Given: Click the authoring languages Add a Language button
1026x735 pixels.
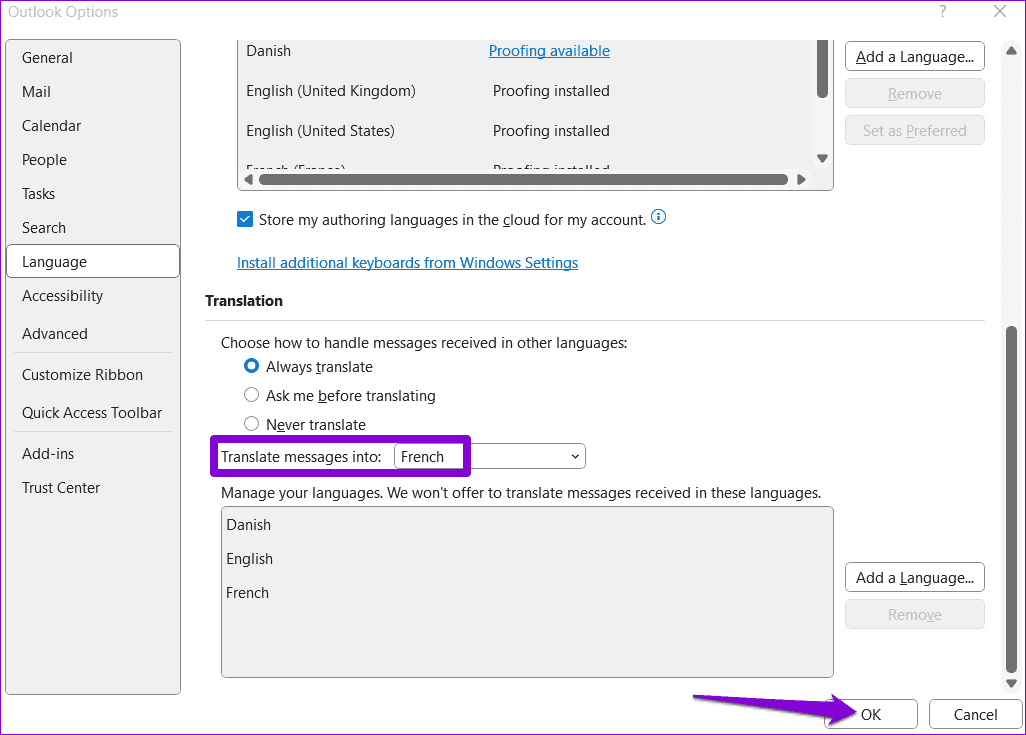Looking at the screenshot, I should [915, 57].
